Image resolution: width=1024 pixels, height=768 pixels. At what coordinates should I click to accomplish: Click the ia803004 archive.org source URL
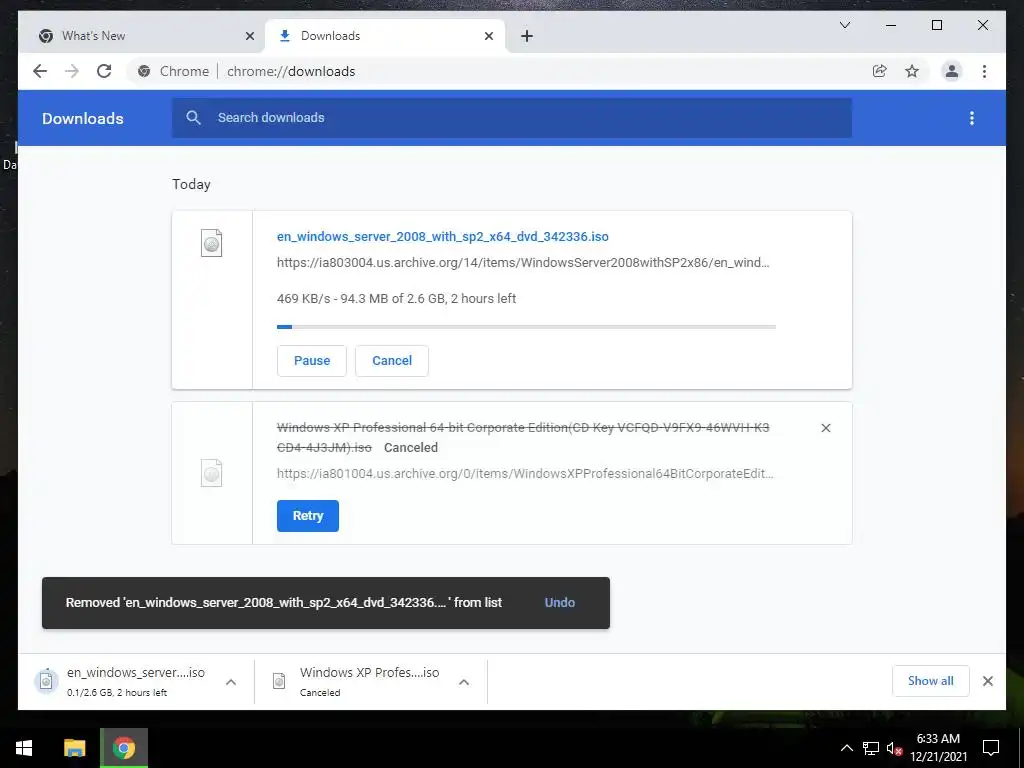click(x=523, y=263)
